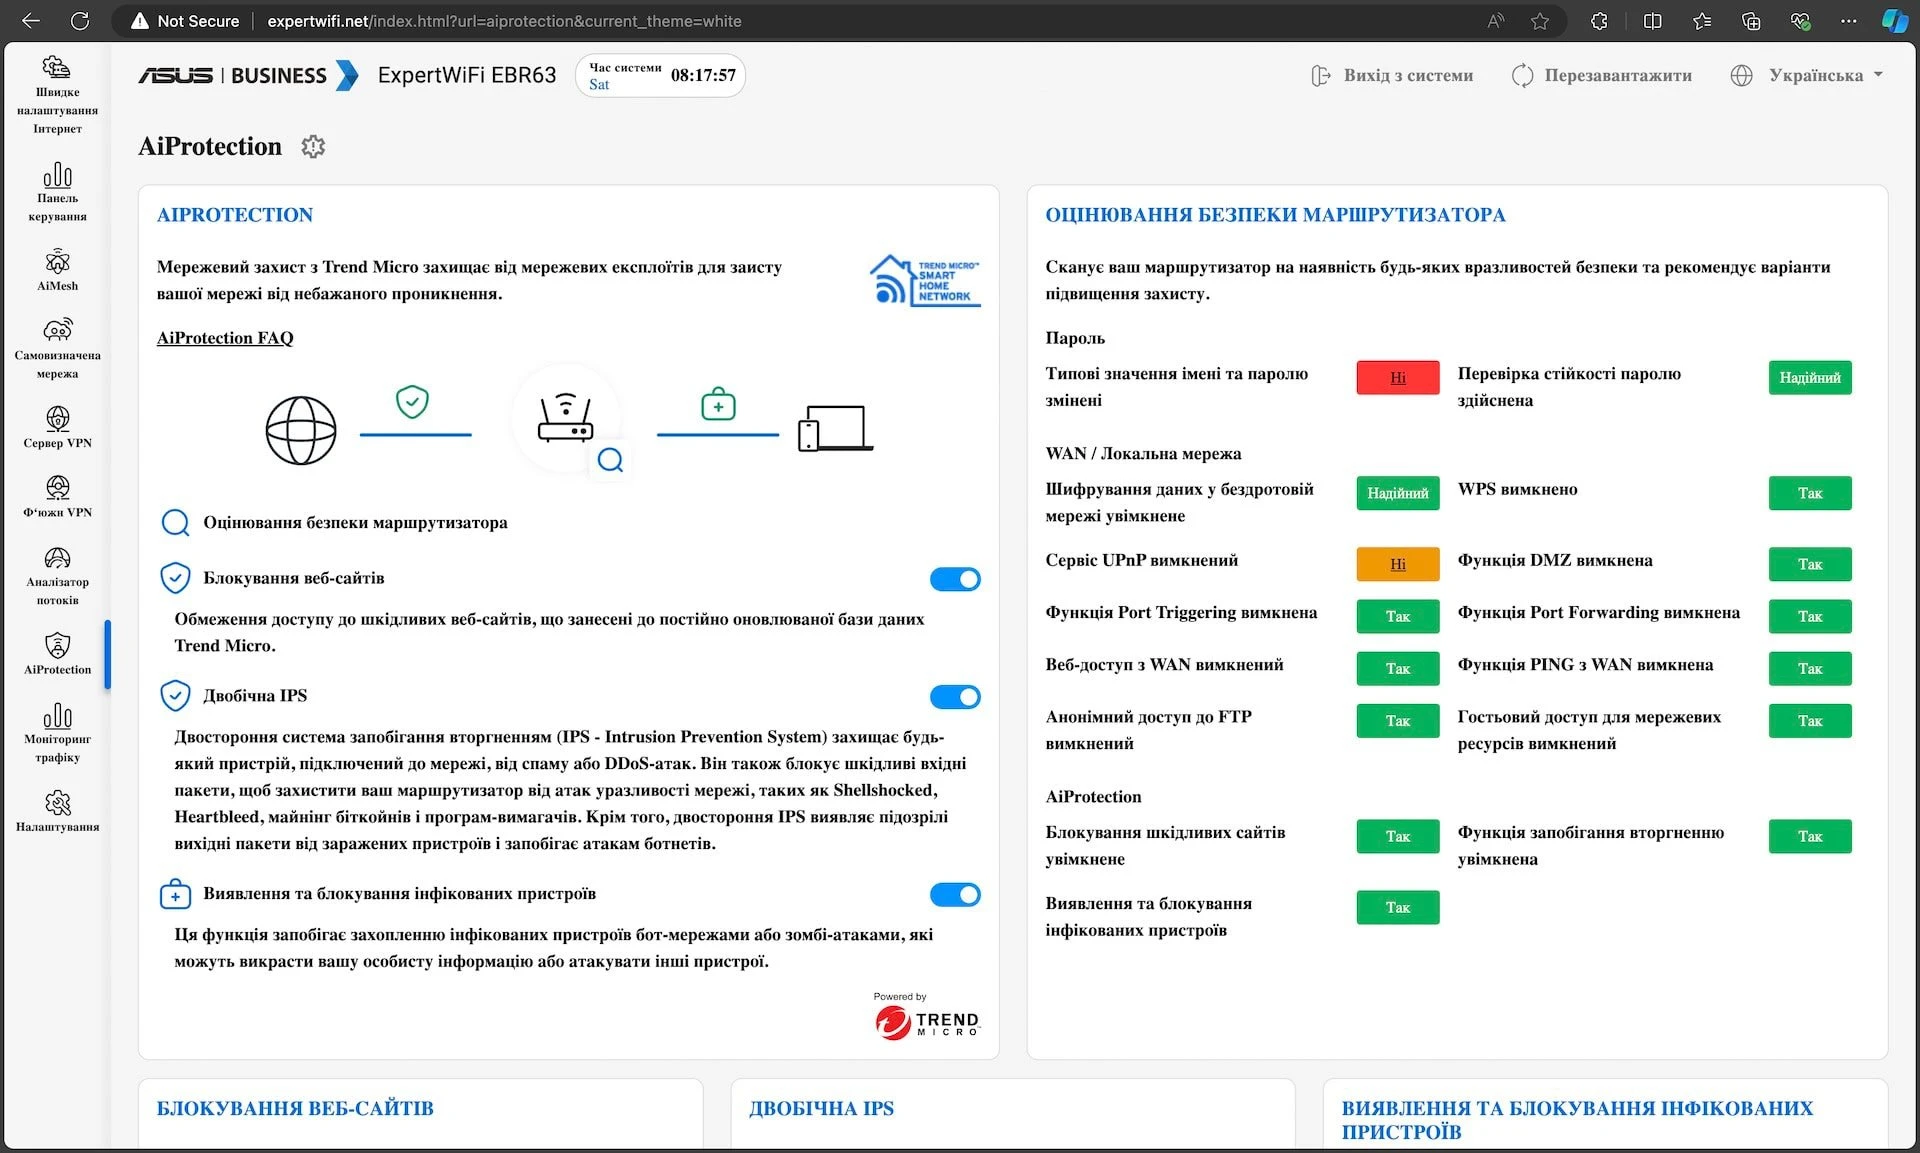The width and height of the screenshot is (1920, 1153).
Task: Click ДВОБІЧНА IPS card heading
Action: point(821,1108)
